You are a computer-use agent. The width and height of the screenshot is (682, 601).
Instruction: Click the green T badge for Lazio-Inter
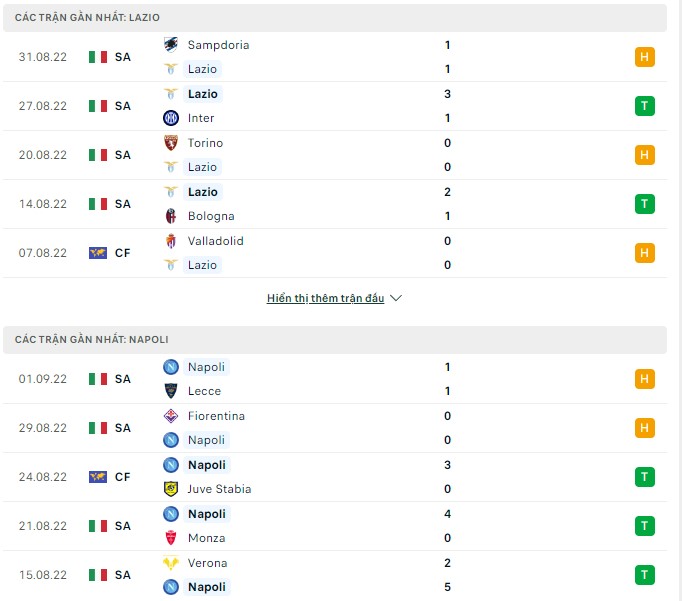644,106
